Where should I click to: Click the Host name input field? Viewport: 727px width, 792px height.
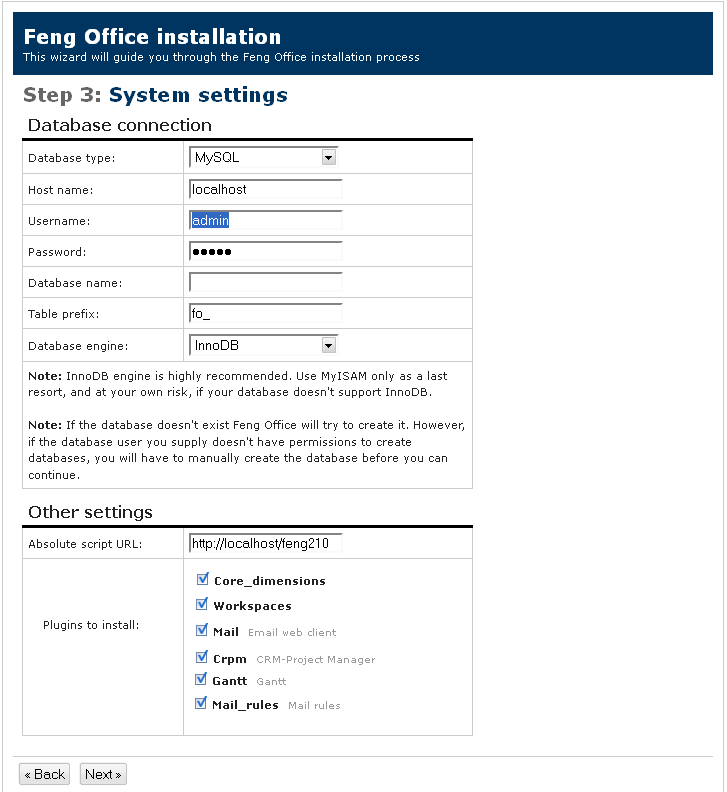(x=265, y=189)
